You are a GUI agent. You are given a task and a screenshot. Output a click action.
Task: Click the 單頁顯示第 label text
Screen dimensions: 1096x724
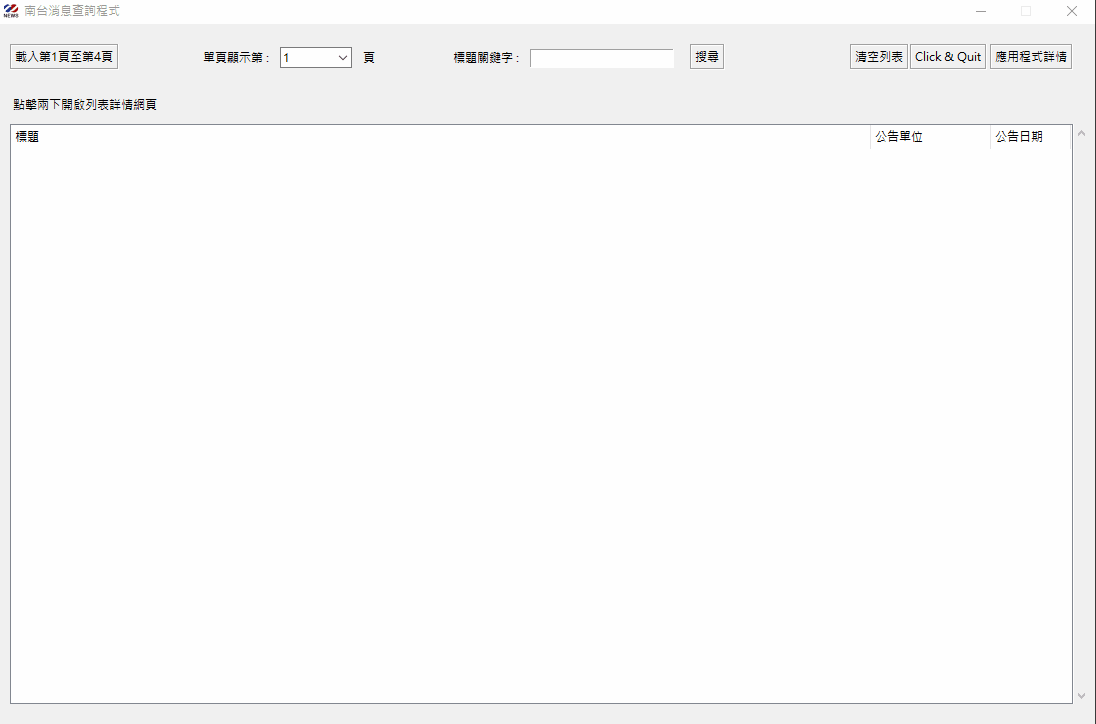[237, 58]
